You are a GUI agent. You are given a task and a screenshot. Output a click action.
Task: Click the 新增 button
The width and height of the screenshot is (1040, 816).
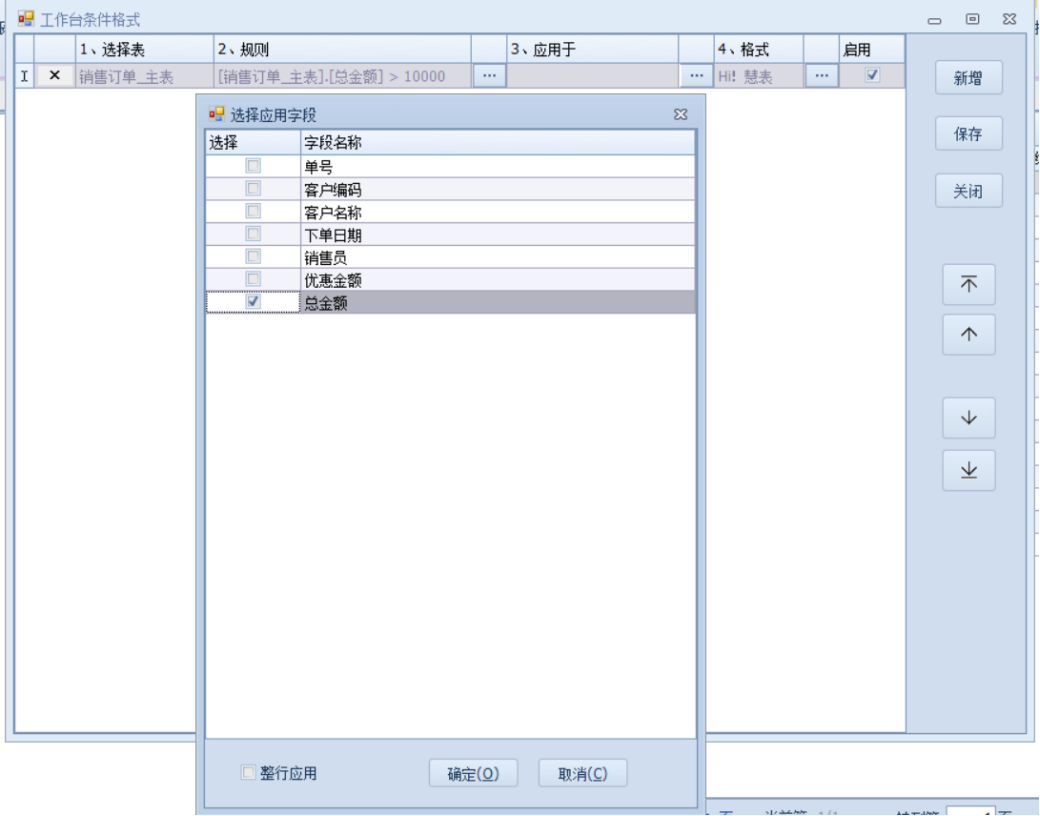[968, 78]
